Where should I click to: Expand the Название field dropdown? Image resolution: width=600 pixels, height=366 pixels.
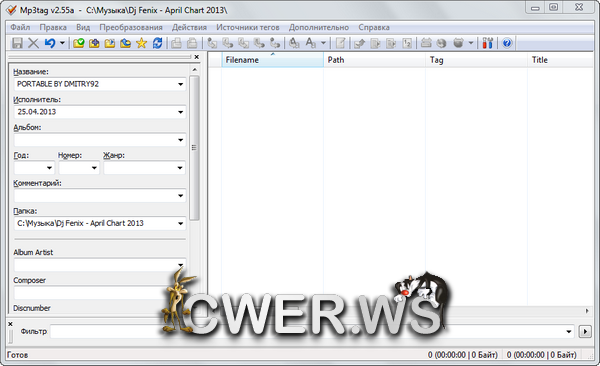(x=180, y=84)
